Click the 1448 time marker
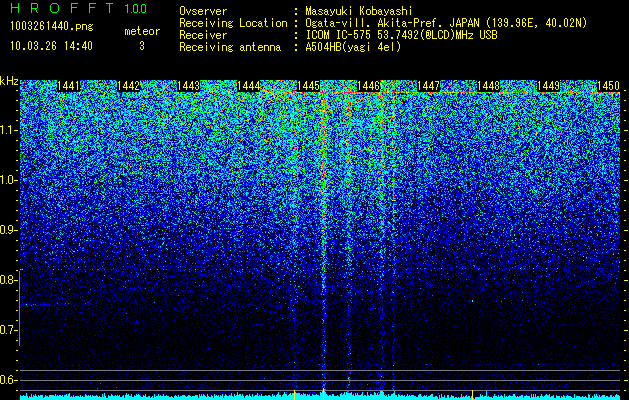 pos(489,86)
